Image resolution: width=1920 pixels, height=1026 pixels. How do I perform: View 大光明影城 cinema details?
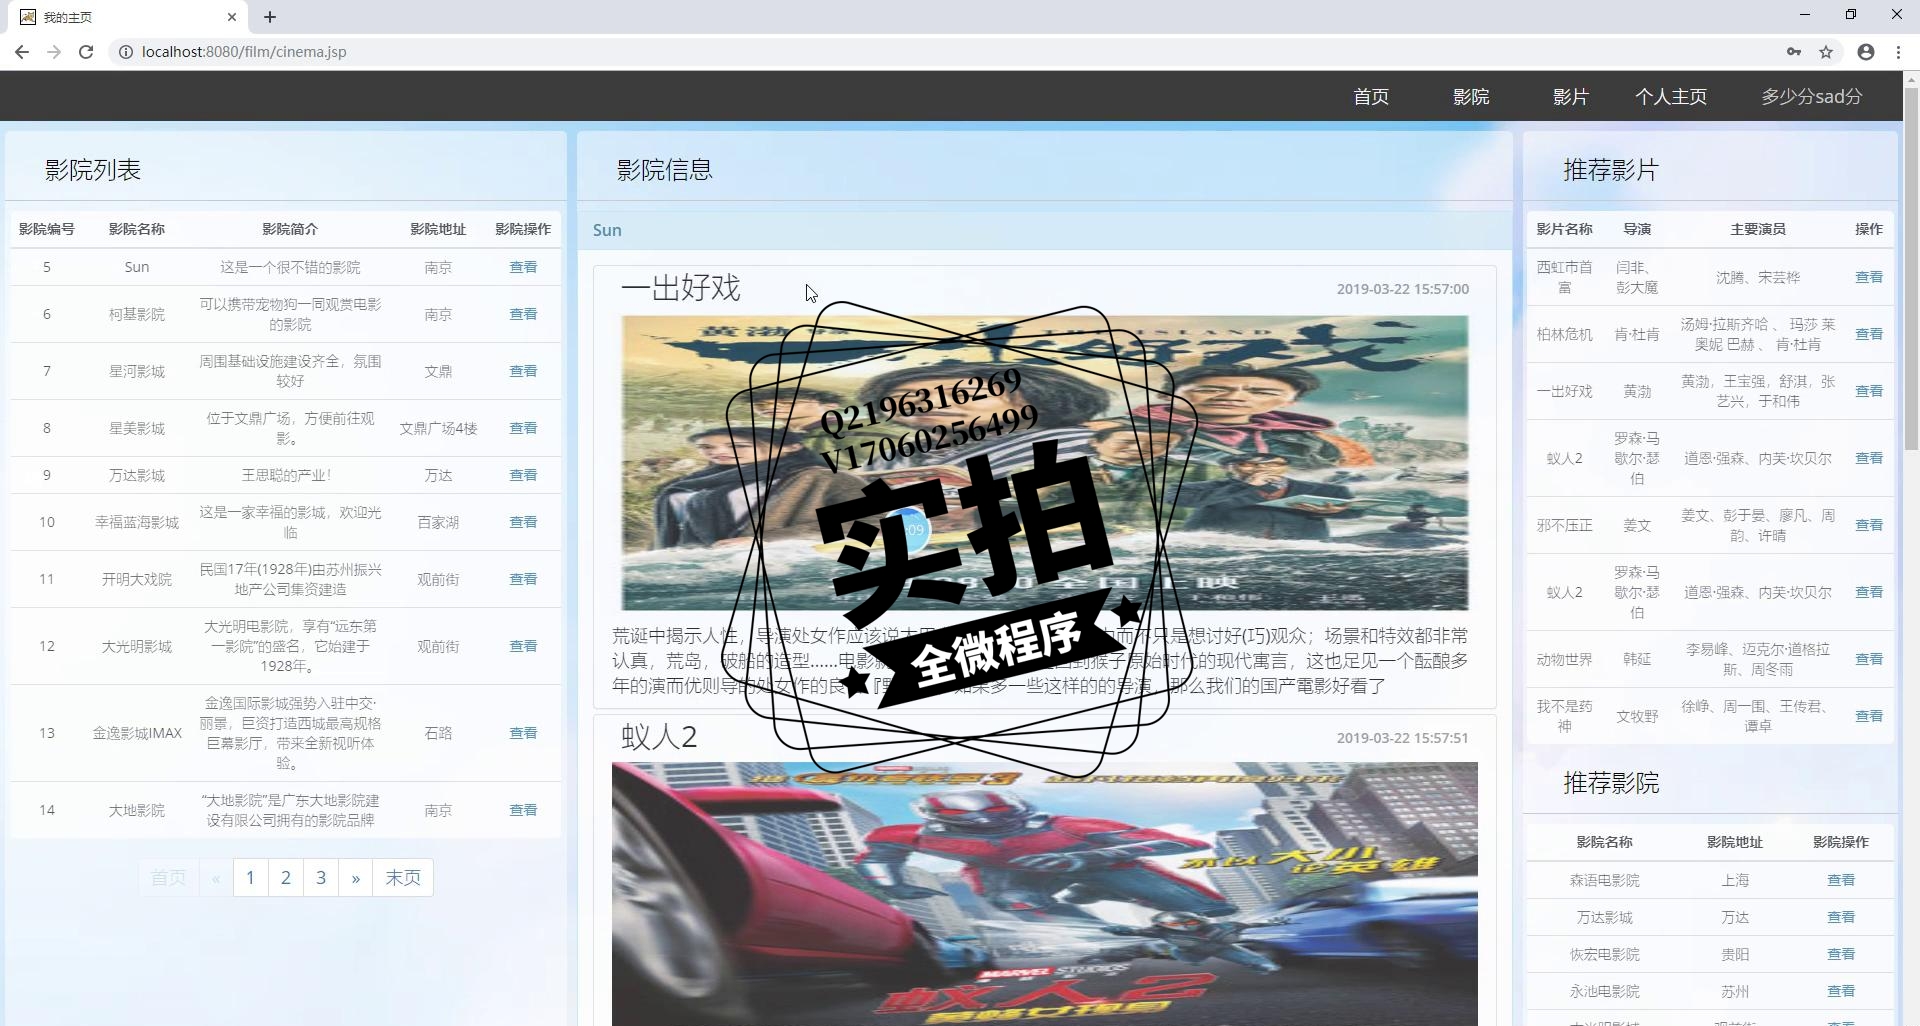pos(523,646)
